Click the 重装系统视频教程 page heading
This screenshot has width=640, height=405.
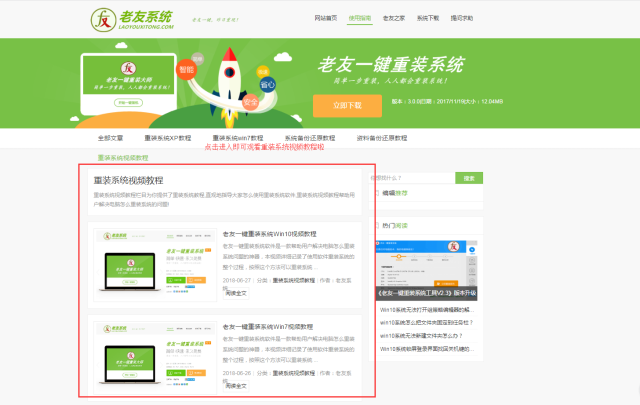click(128, 180)
